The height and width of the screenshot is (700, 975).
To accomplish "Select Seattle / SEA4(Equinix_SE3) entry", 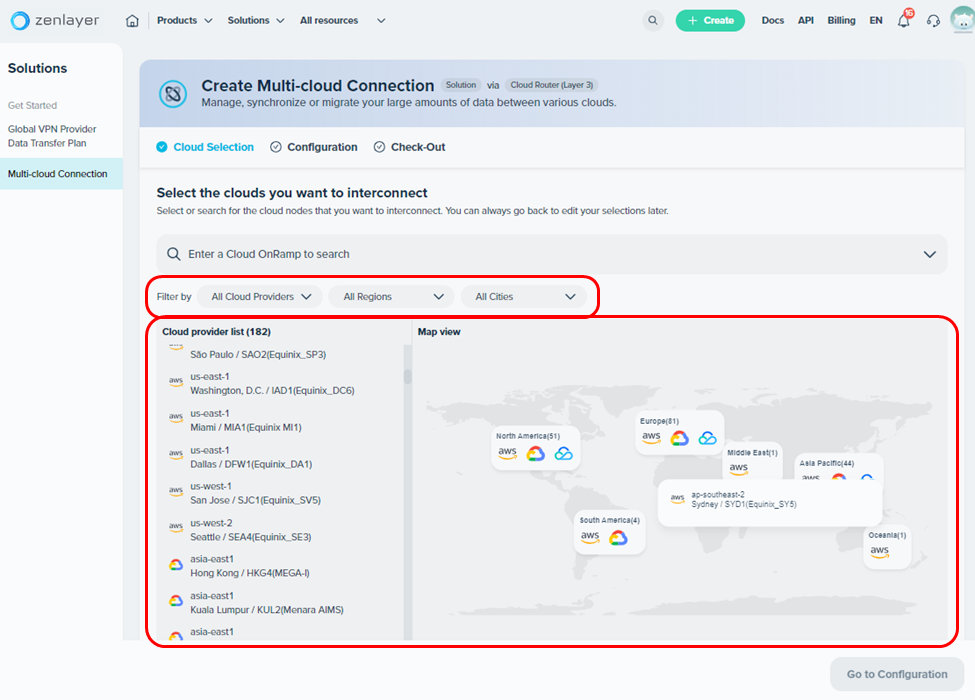I will point(250,530).
